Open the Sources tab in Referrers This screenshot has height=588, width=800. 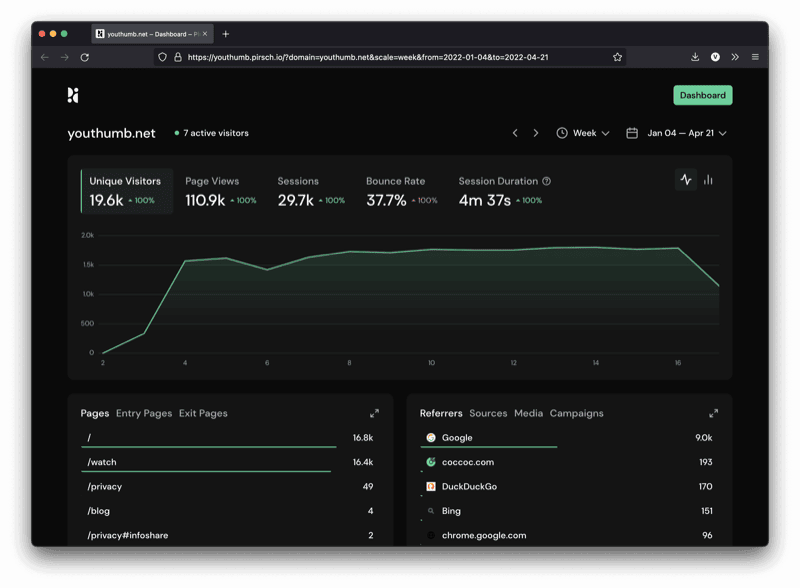[487, 412]
